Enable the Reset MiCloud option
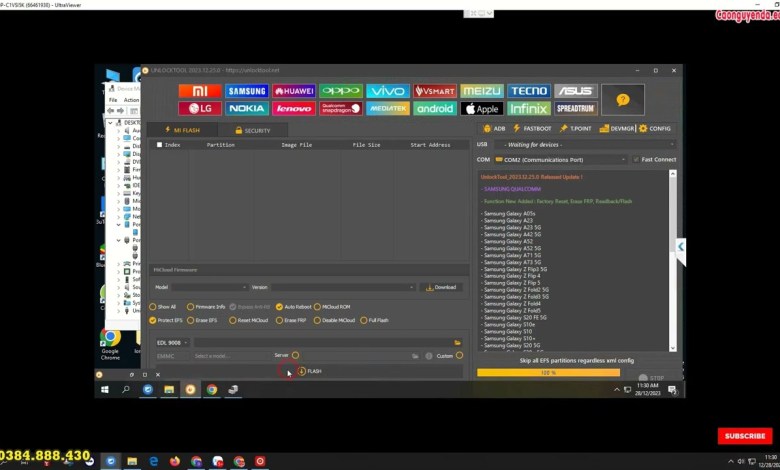The width and height of the screenshot is (780, 470). [248, 320]
